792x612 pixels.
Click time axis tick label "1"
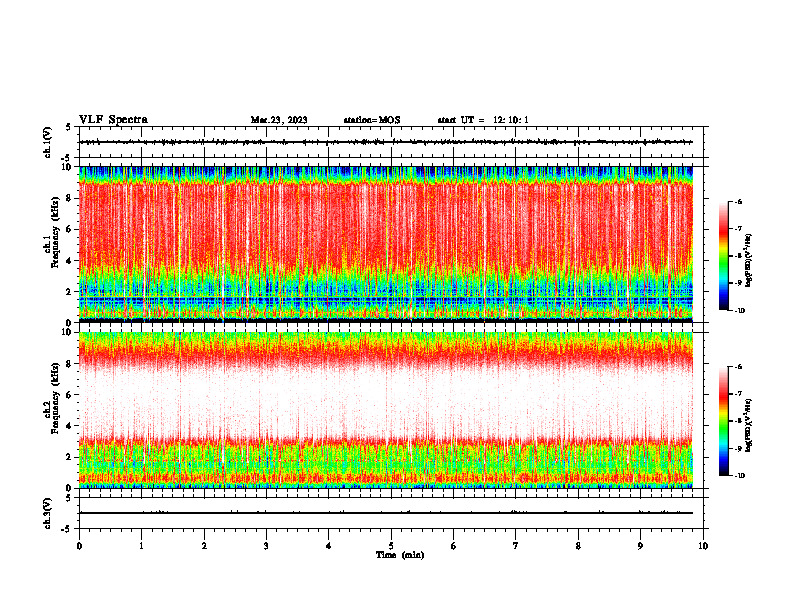(x=141, y=546)
